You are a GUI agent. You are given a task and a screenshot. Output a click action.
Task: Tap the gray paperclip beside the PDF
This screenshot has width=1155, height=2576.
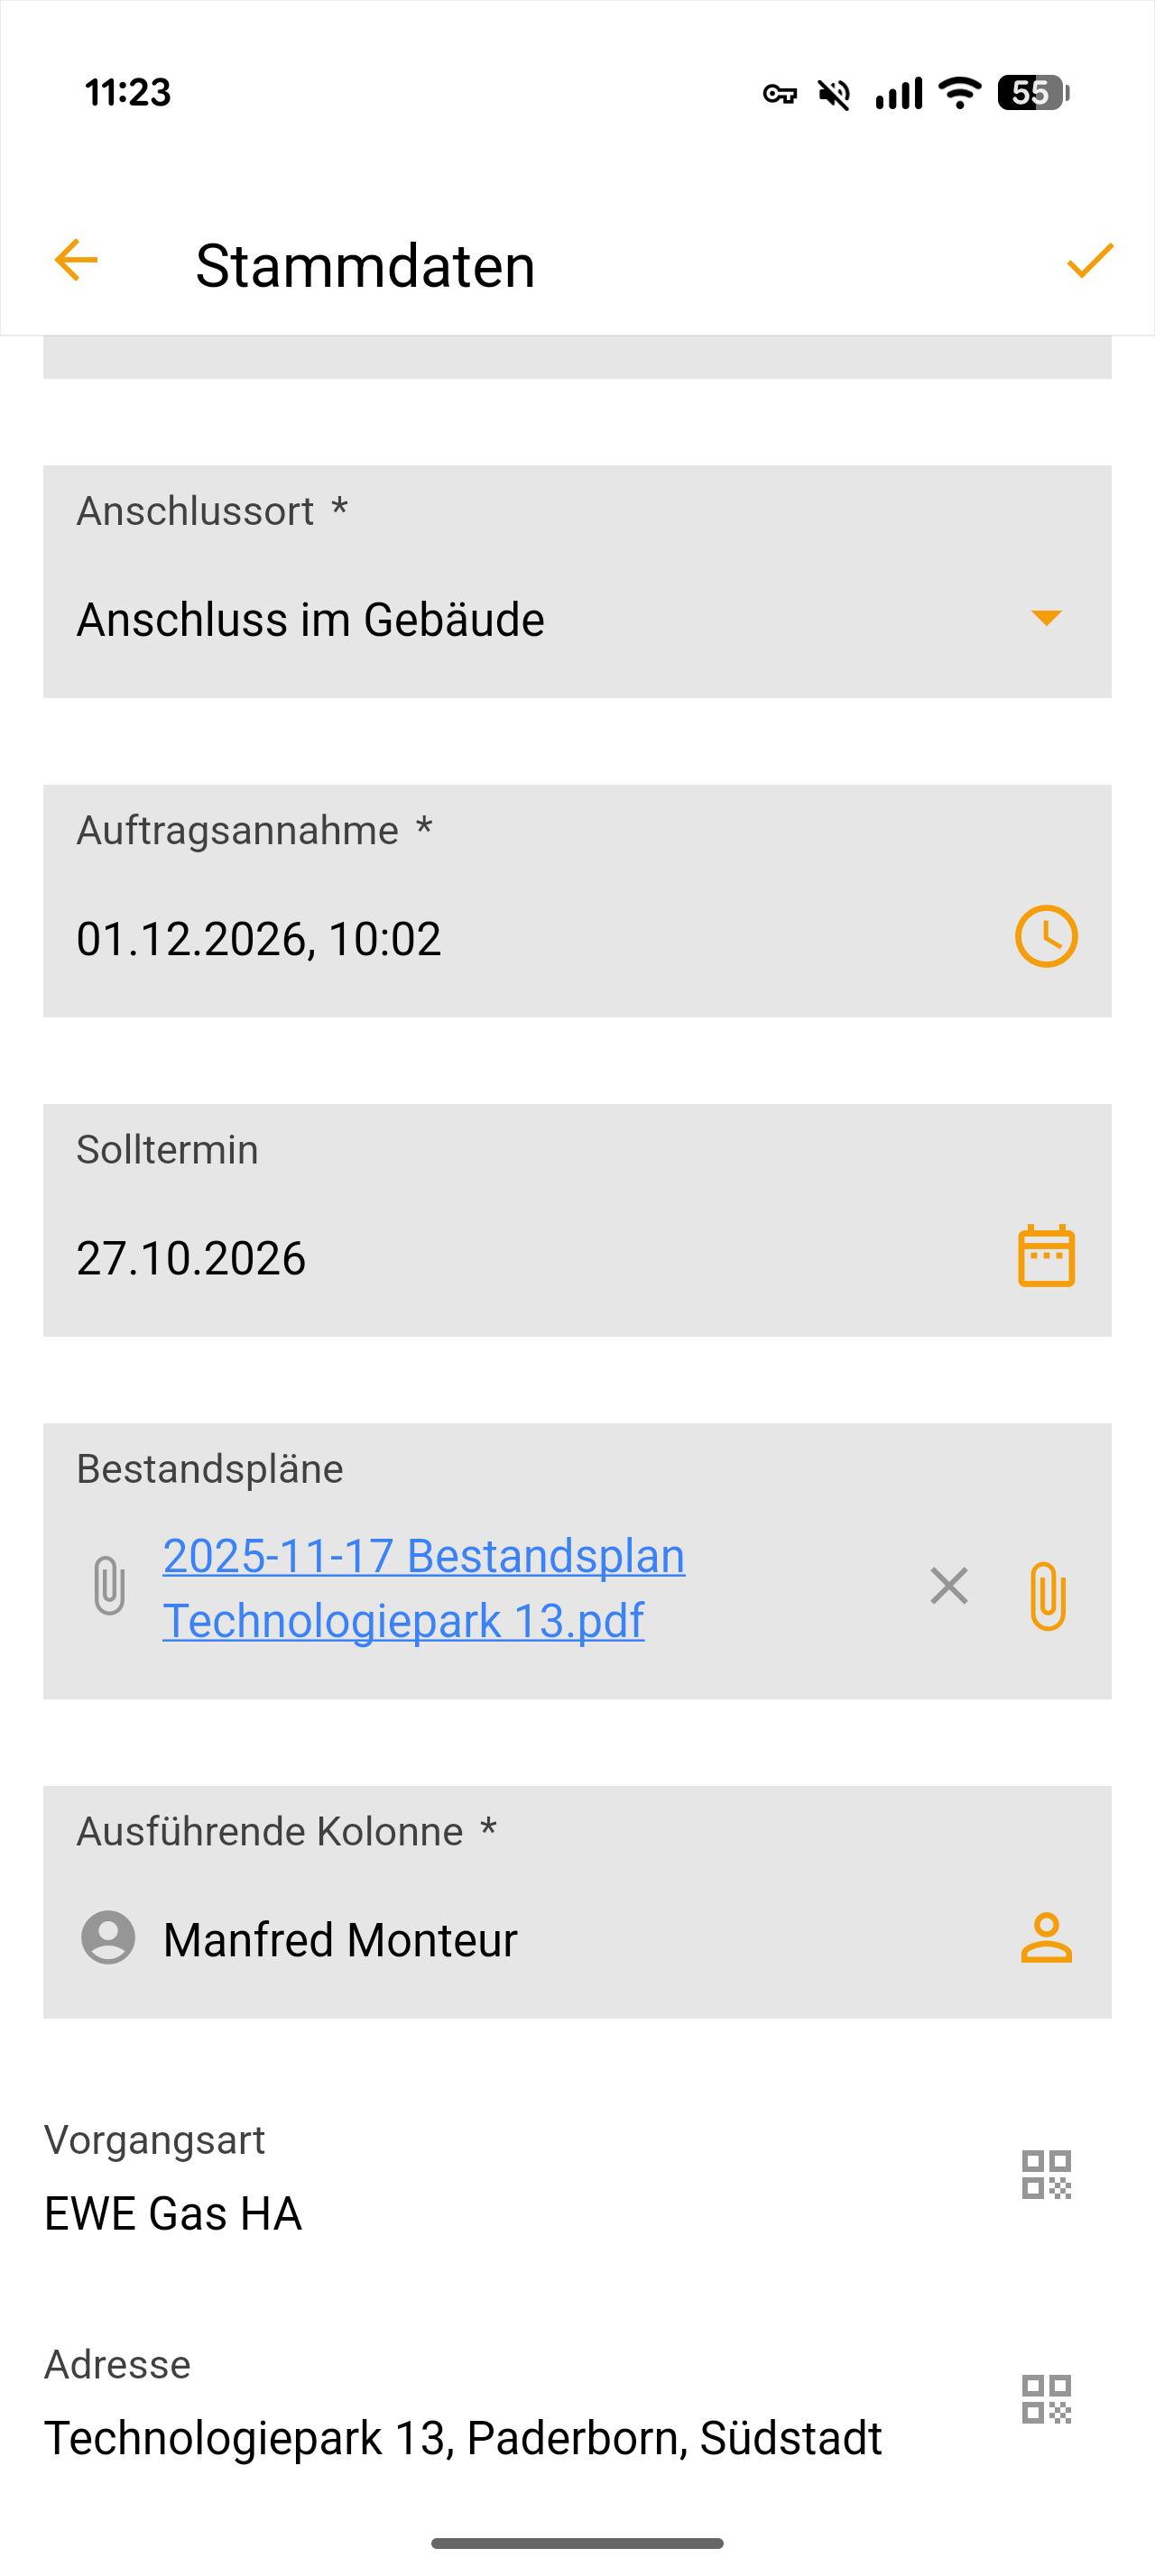[109, 1586]
